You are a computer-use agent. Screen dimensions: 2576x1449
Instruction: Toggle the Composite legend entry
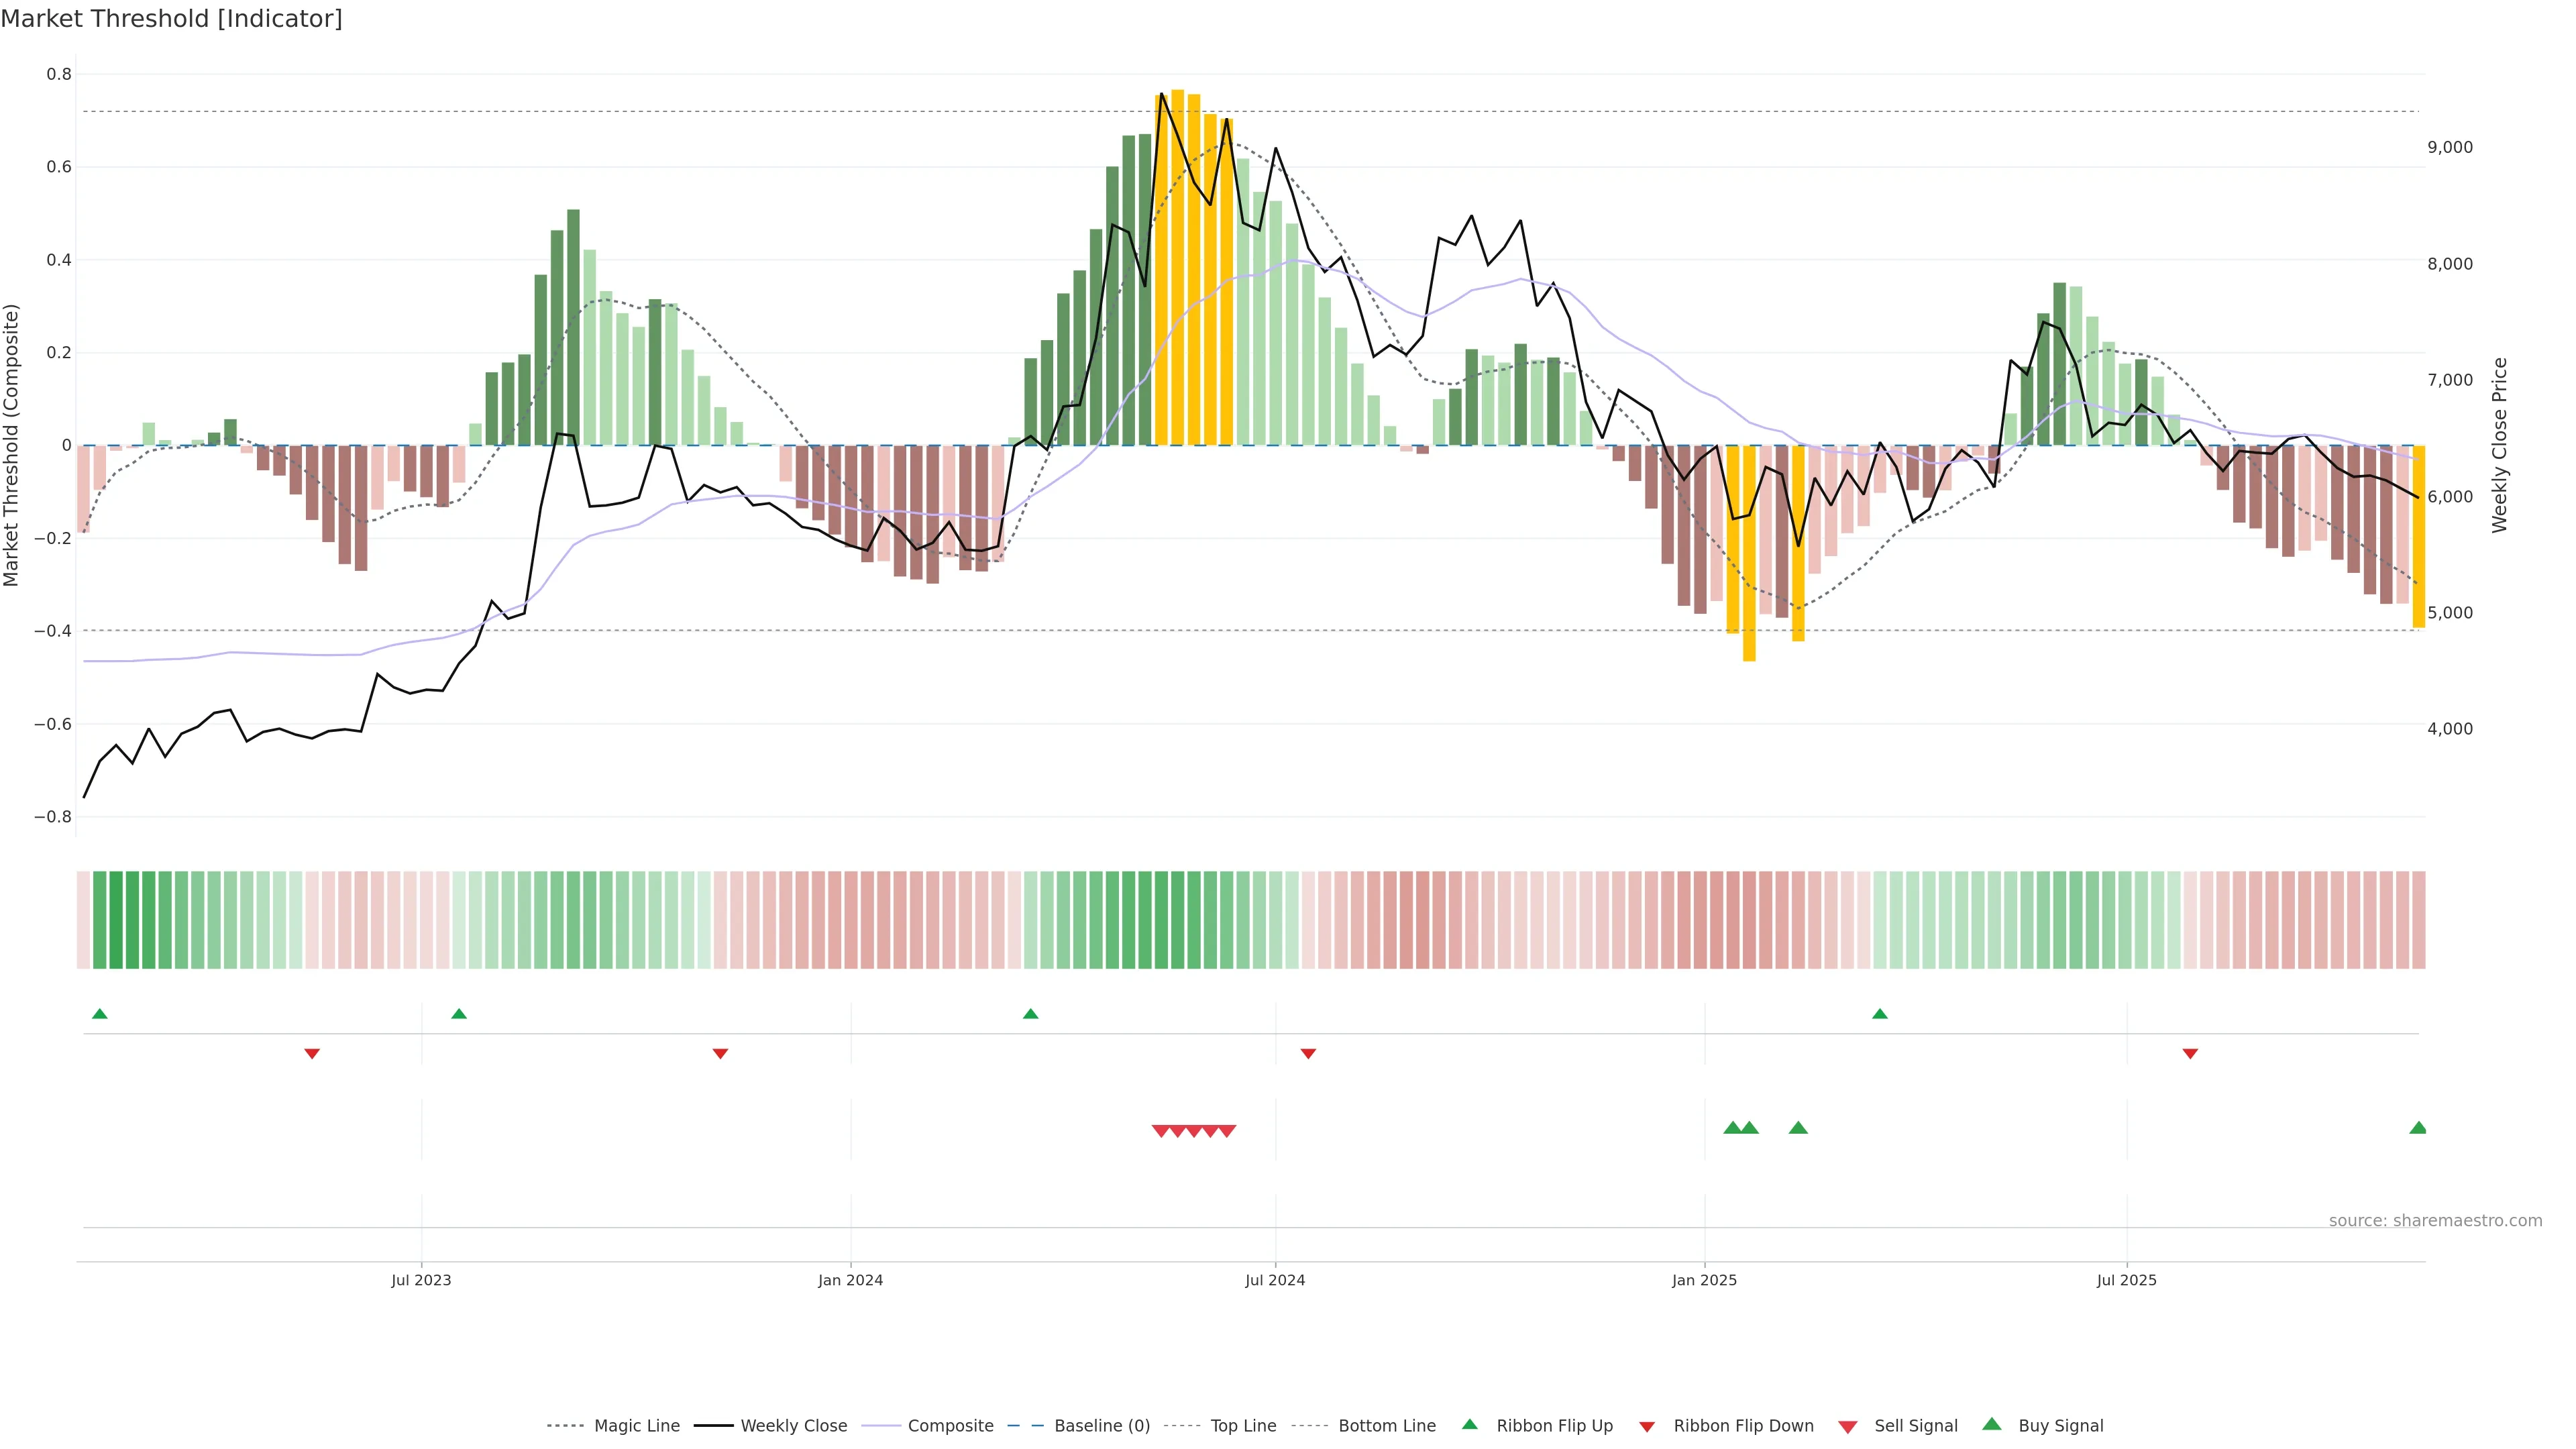coord(950,1426)
